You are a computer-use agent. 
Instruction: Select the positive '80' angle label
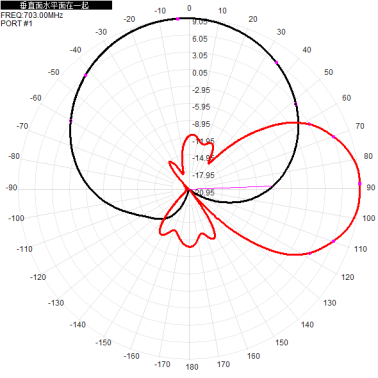tap(368, 156)
